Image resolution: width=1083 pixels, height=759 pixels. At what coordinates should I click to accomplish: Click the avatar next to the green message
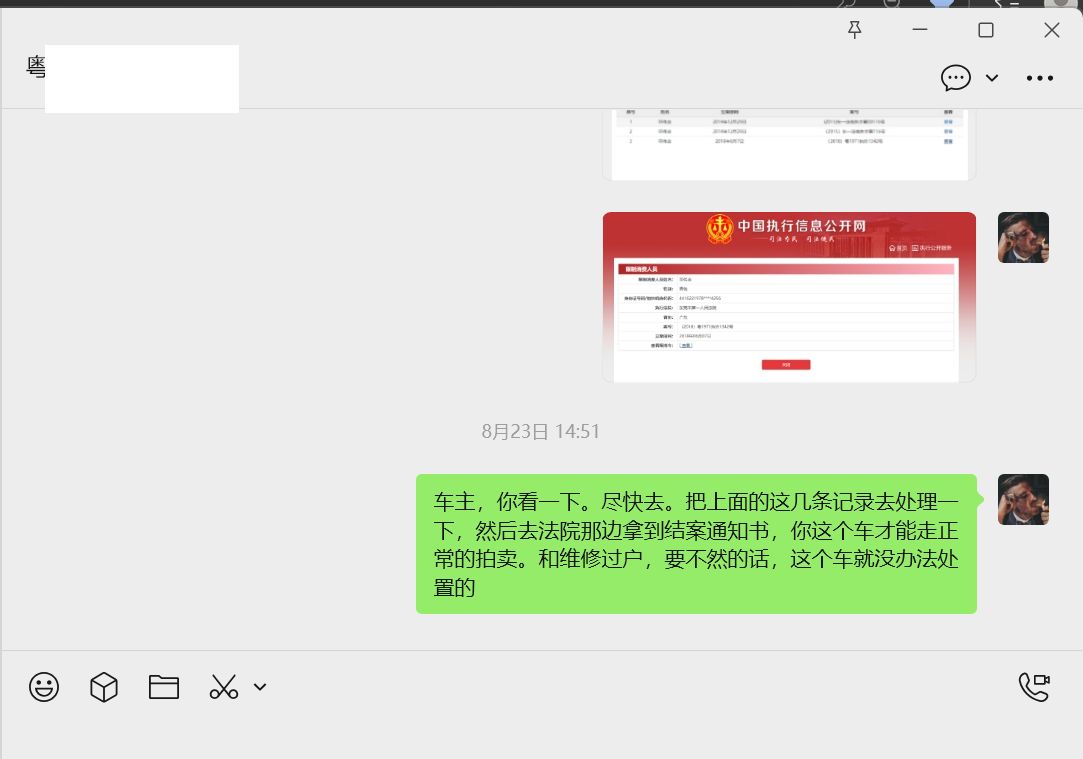[1023, 499]
